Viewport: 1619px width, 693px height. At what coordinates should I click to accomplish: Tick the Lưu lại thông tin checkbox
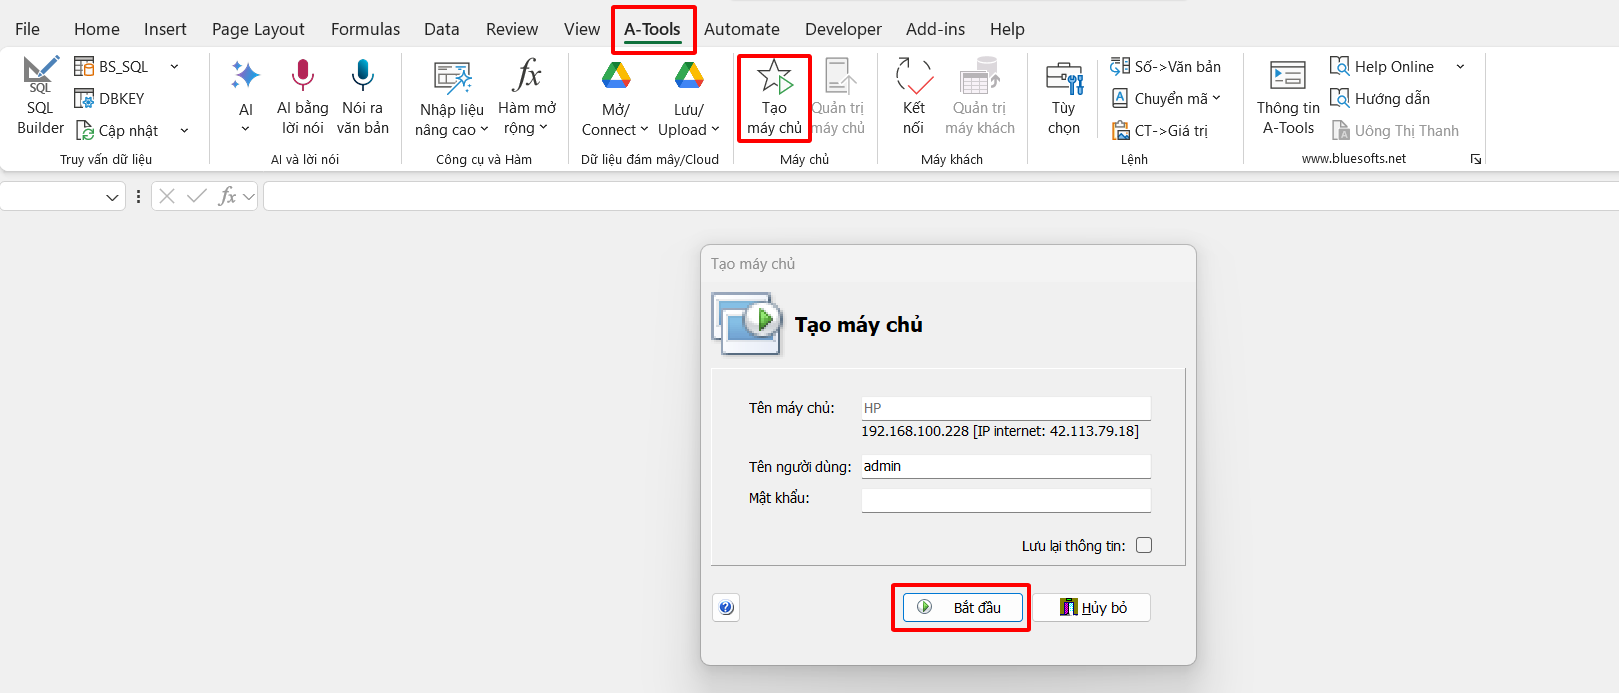pos(1144,545)
